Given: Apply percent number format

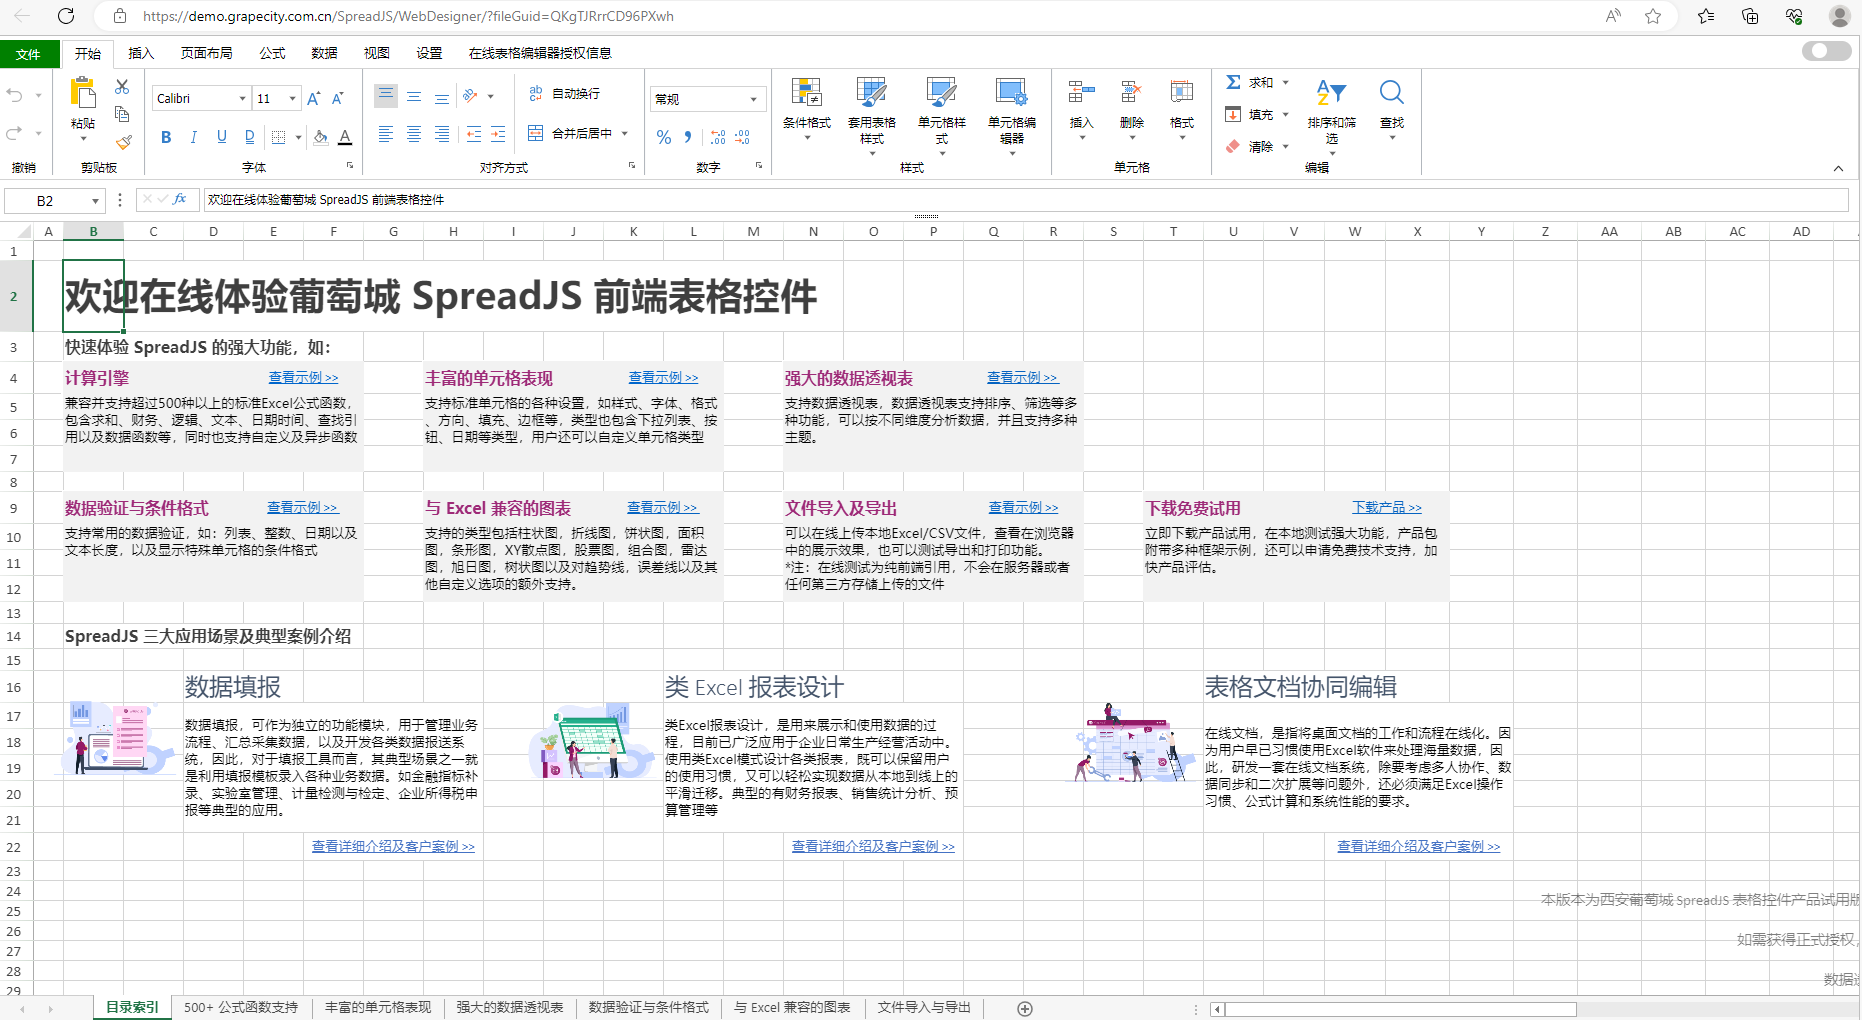Looking at the screenshot, I should (x=663, y=137).
